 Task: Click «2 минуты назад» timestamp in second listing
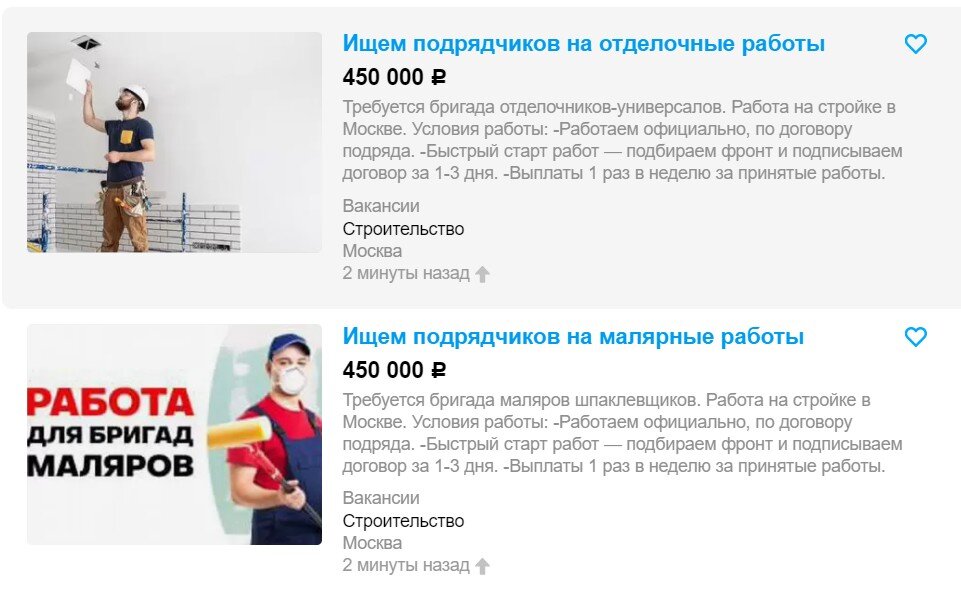coord(406,565)
